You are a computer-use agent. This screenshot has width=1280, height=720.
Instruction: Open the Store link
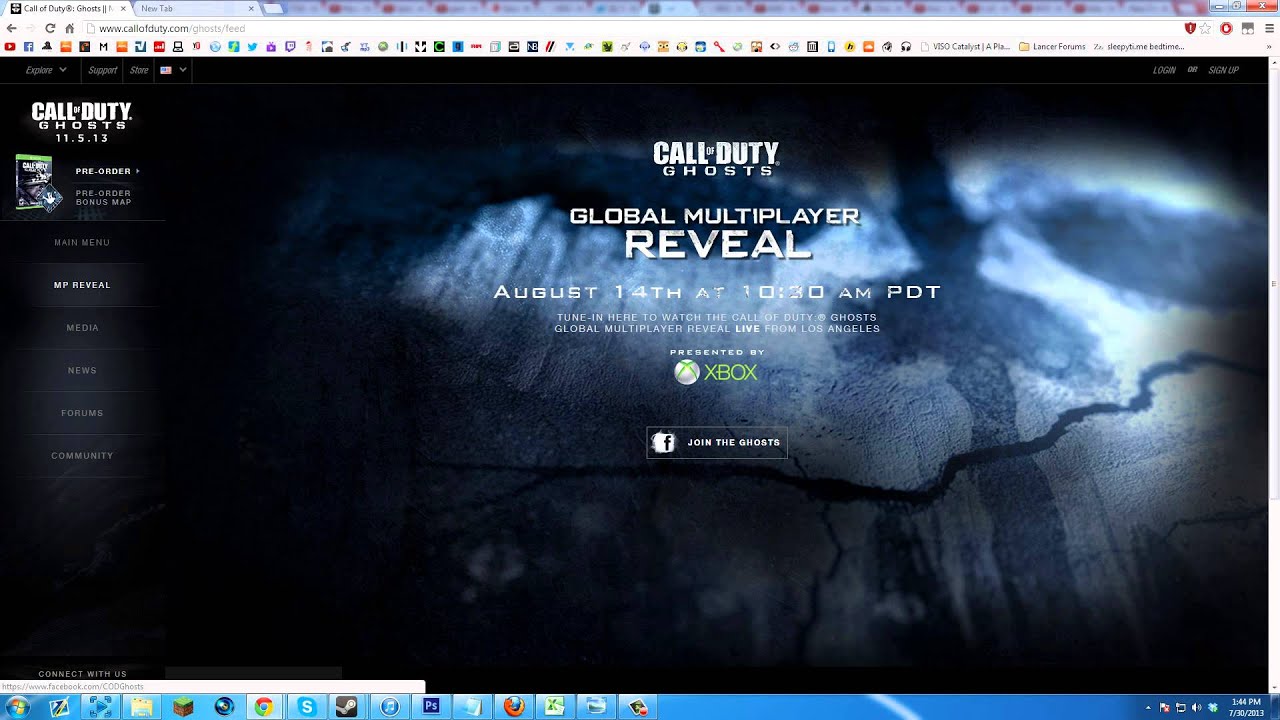coord(139,70)
